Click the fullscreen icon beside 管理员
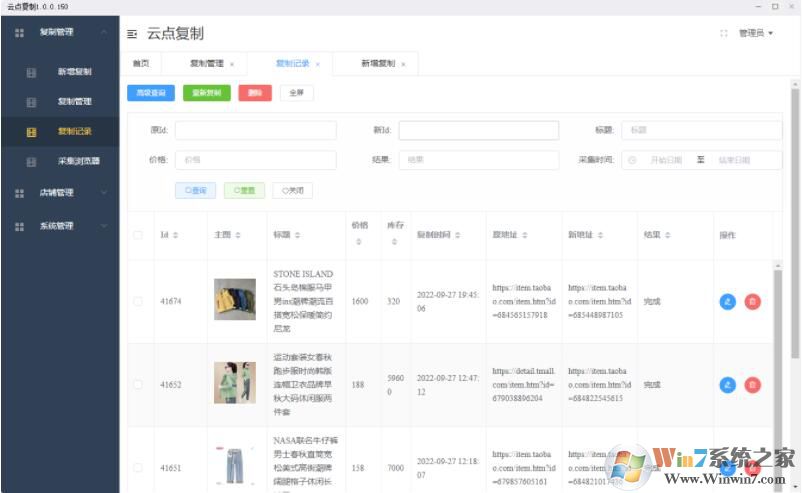This screenshot has height=493, width=802. (723, 34)
